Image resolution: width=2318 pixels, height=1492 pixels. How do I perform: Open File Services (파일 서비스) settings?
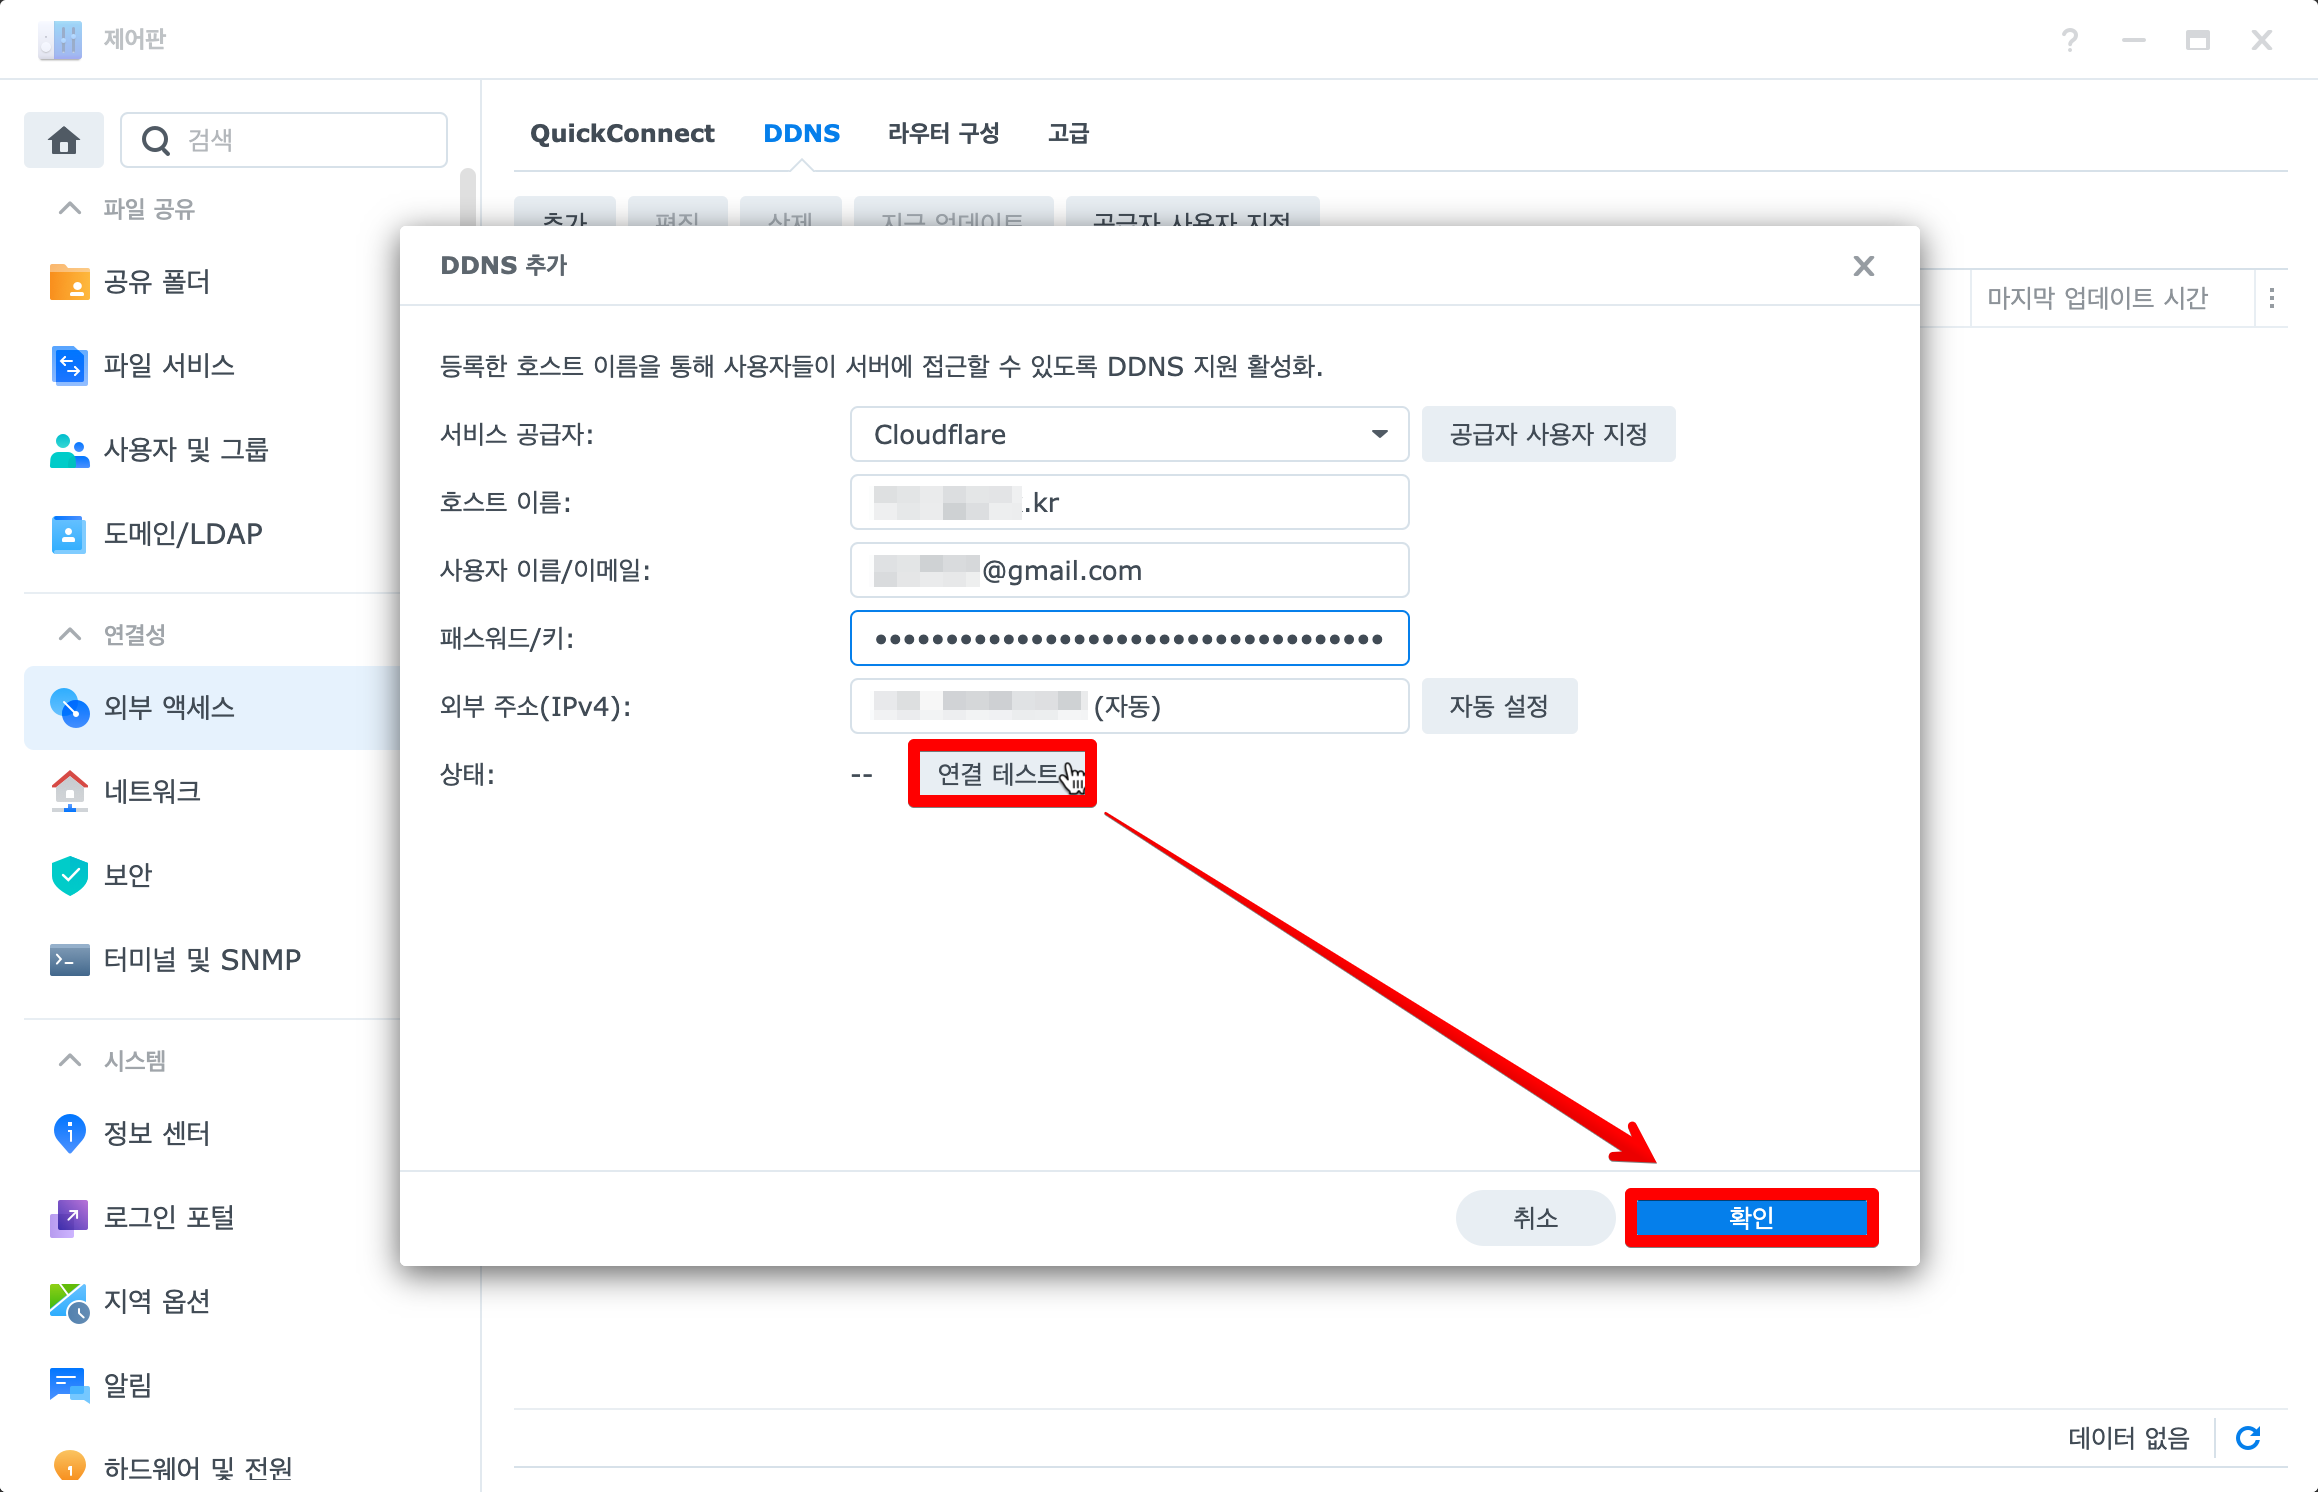[168, 366]
